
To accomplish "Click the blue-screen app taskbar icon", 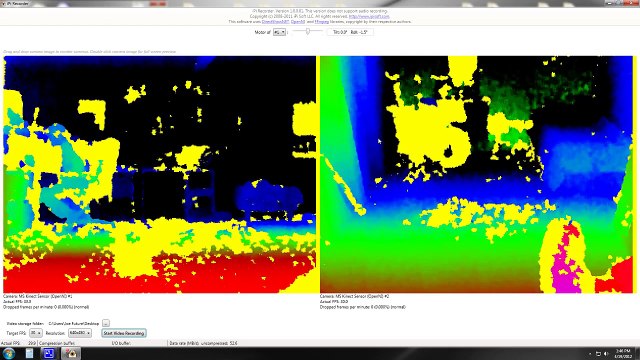I will pos(49,353).
